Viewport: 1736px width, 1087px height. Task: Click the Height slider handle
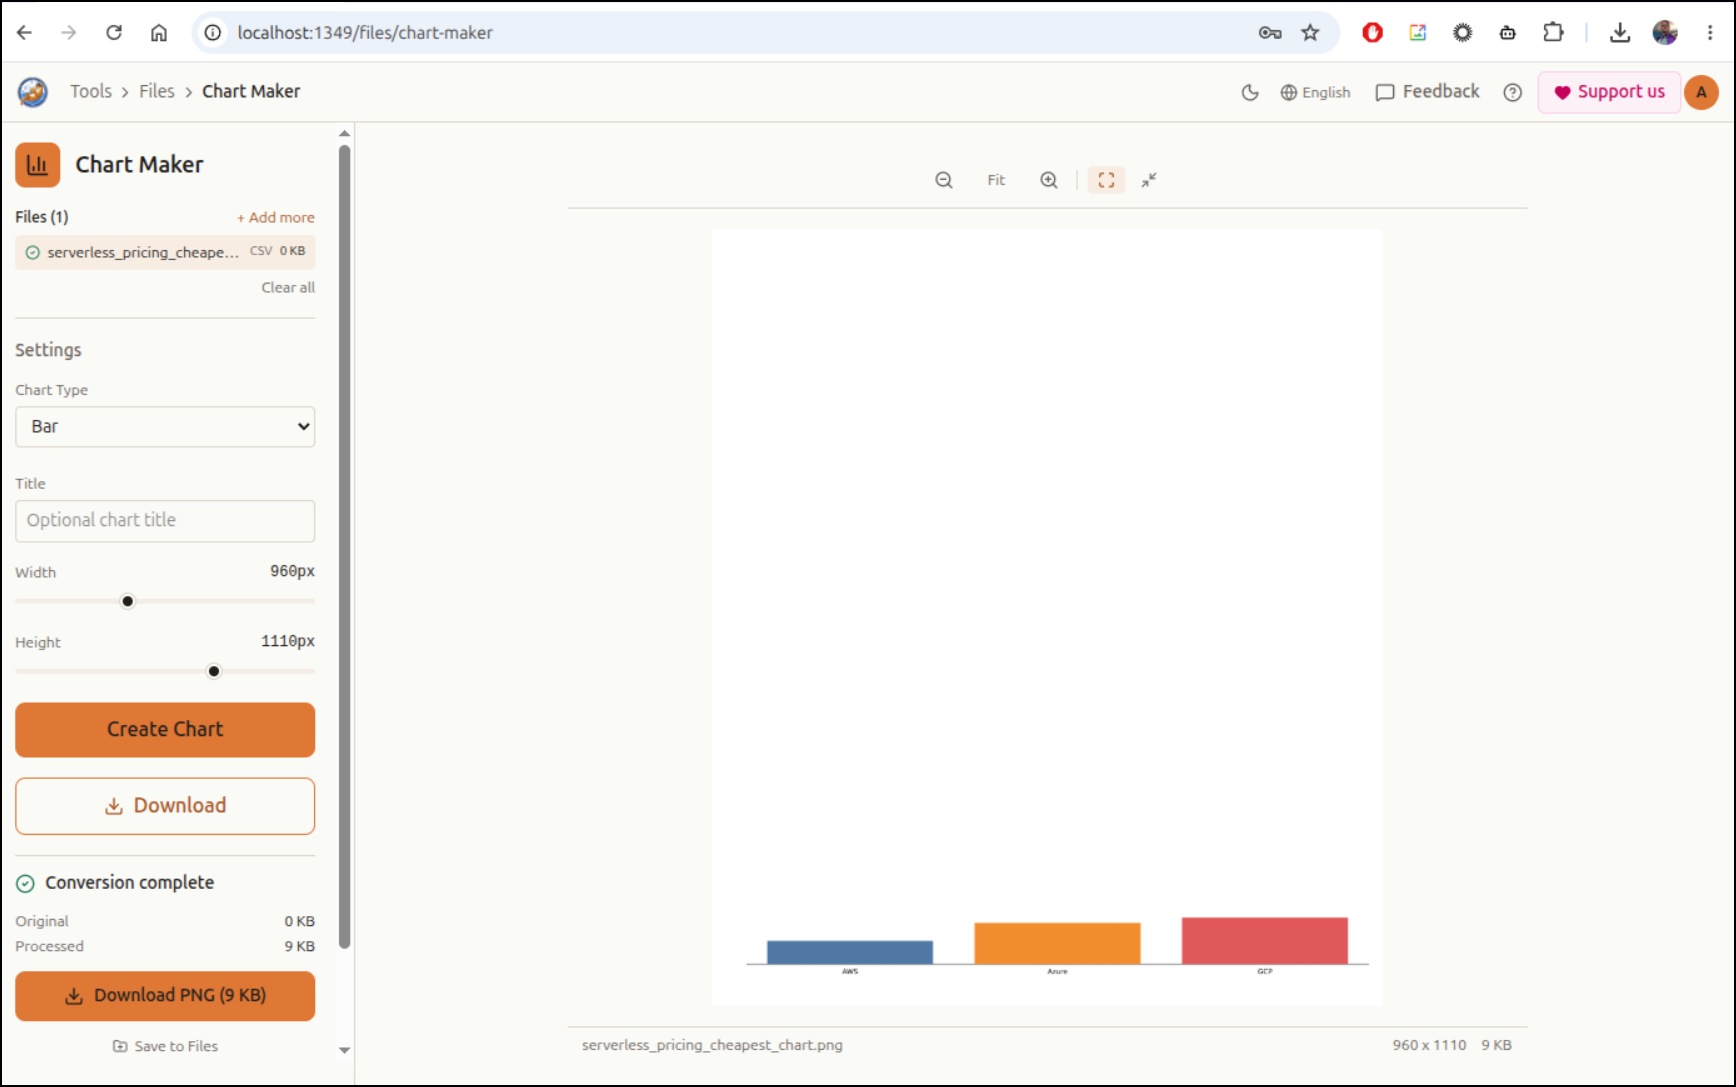[214, 671]
